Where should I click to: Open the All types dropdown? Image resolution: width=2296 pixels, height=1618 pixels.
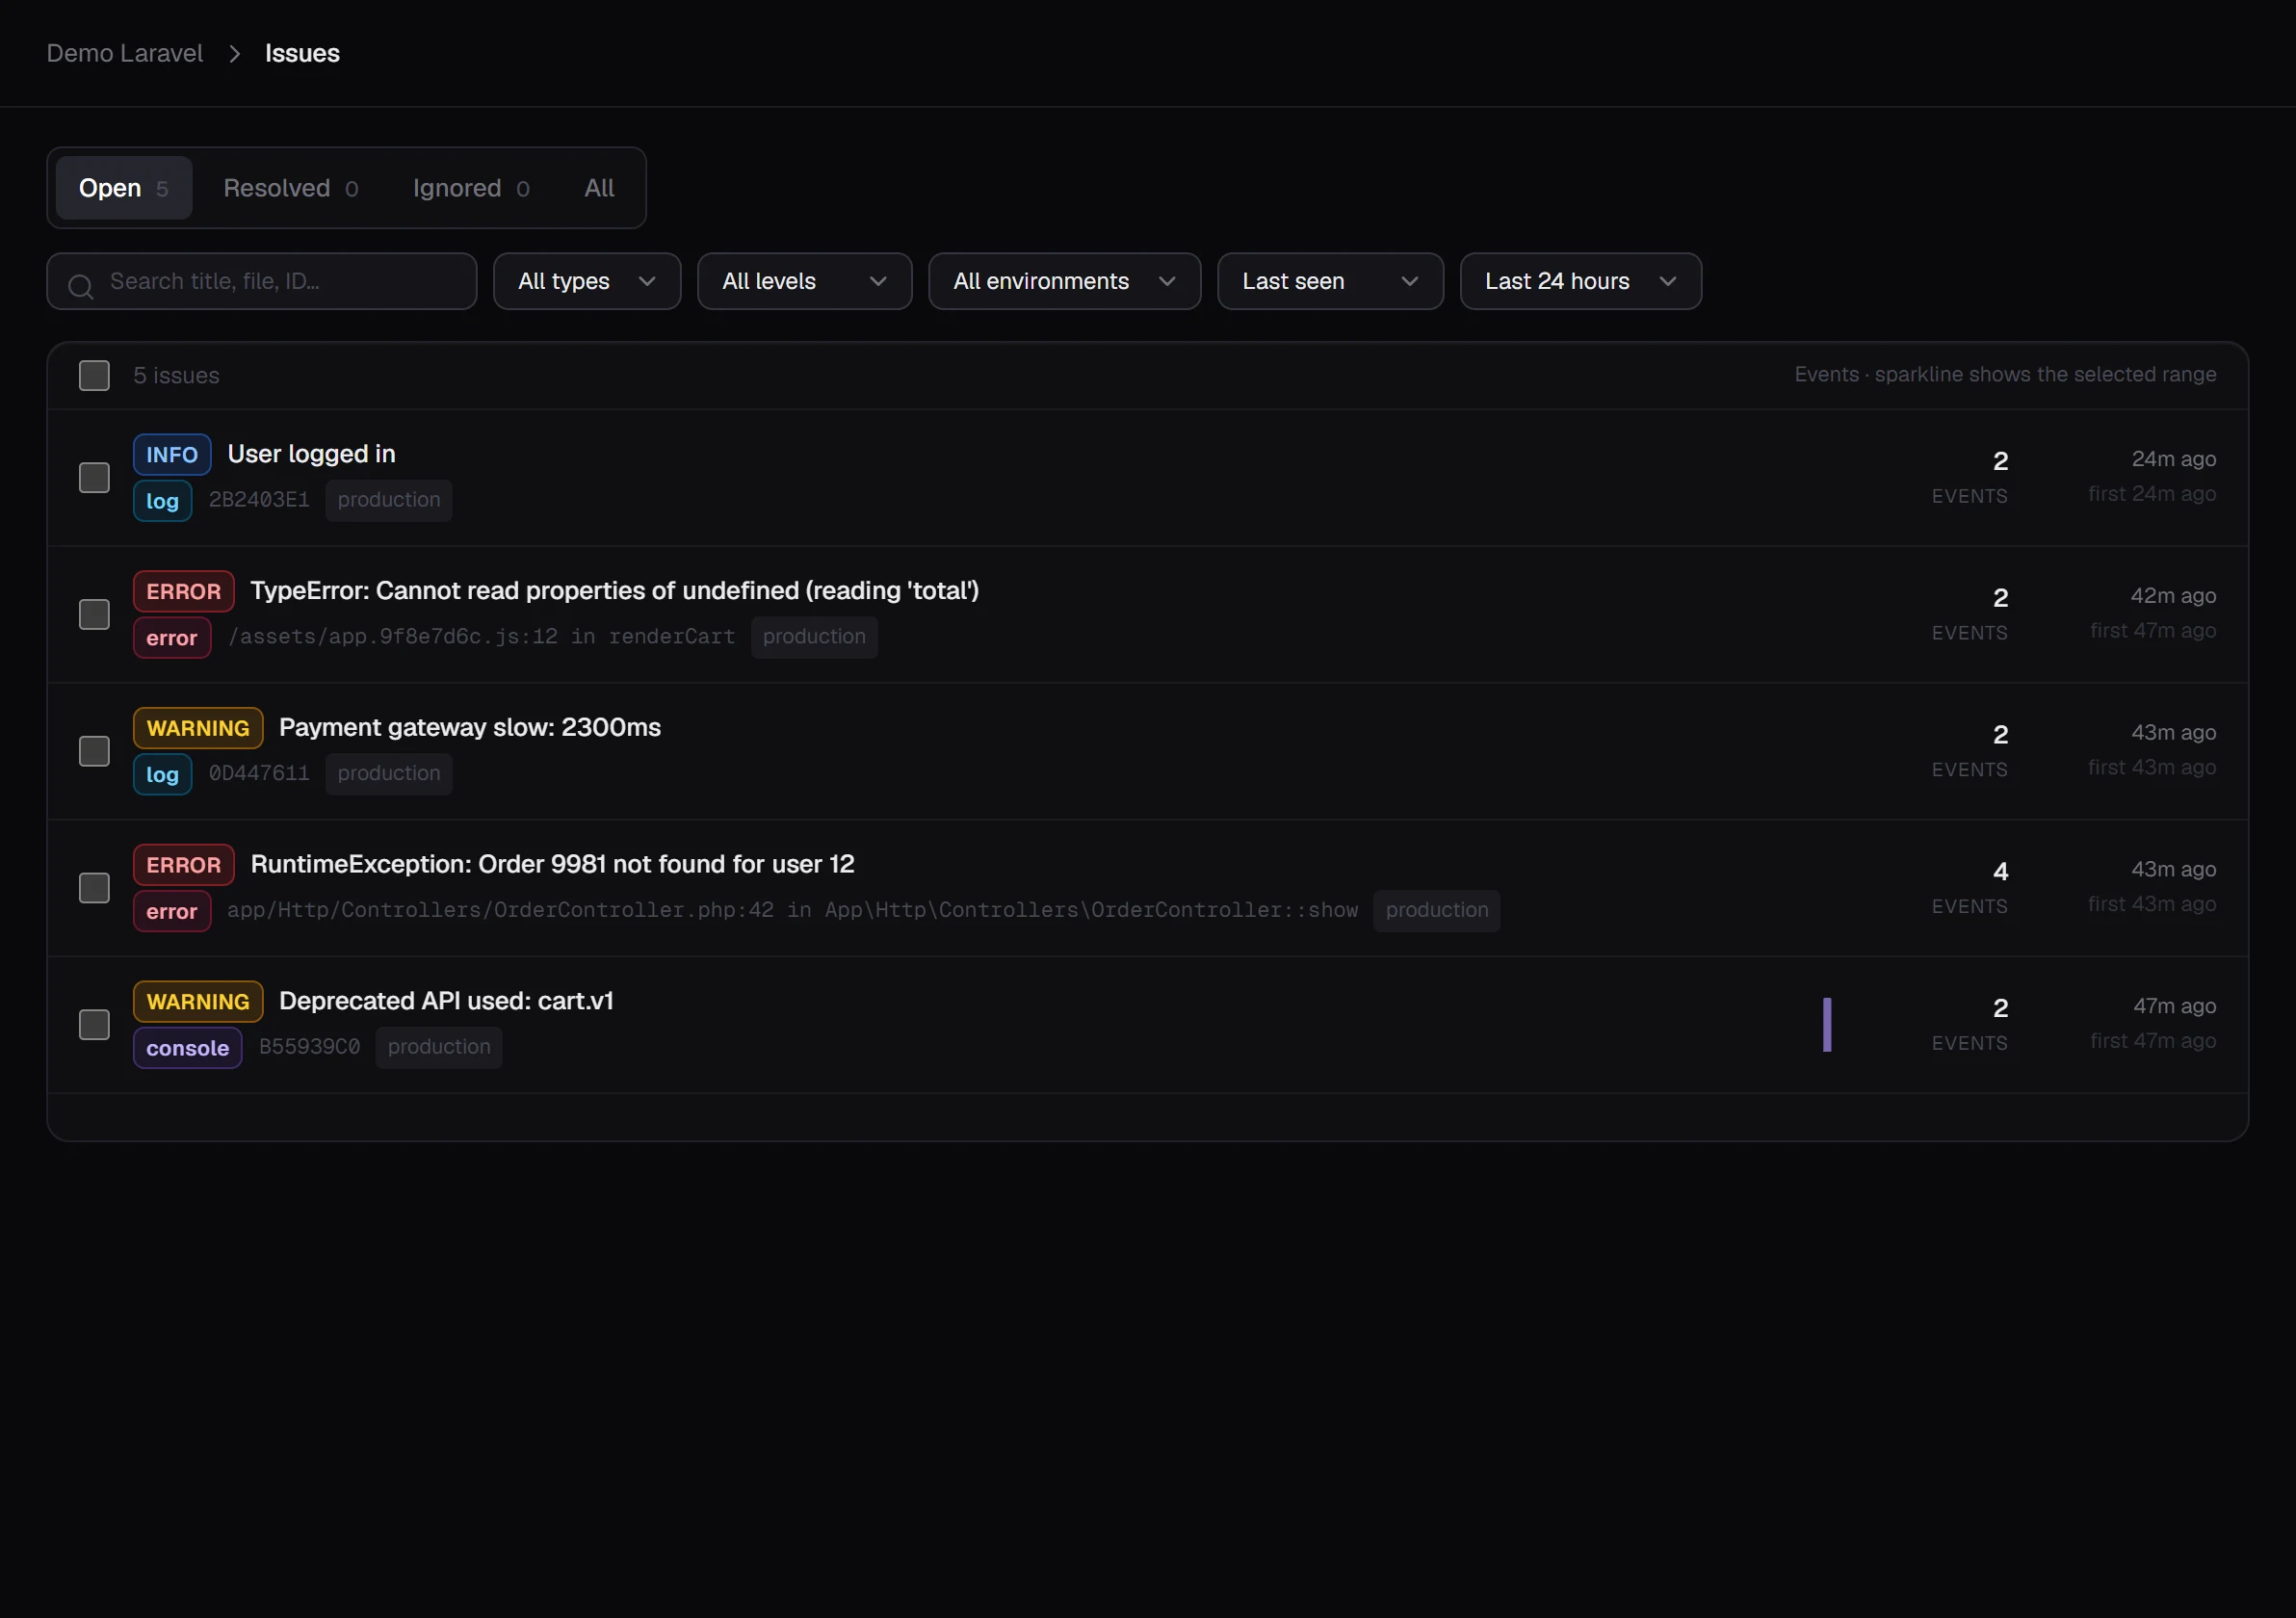coord(587,282)
